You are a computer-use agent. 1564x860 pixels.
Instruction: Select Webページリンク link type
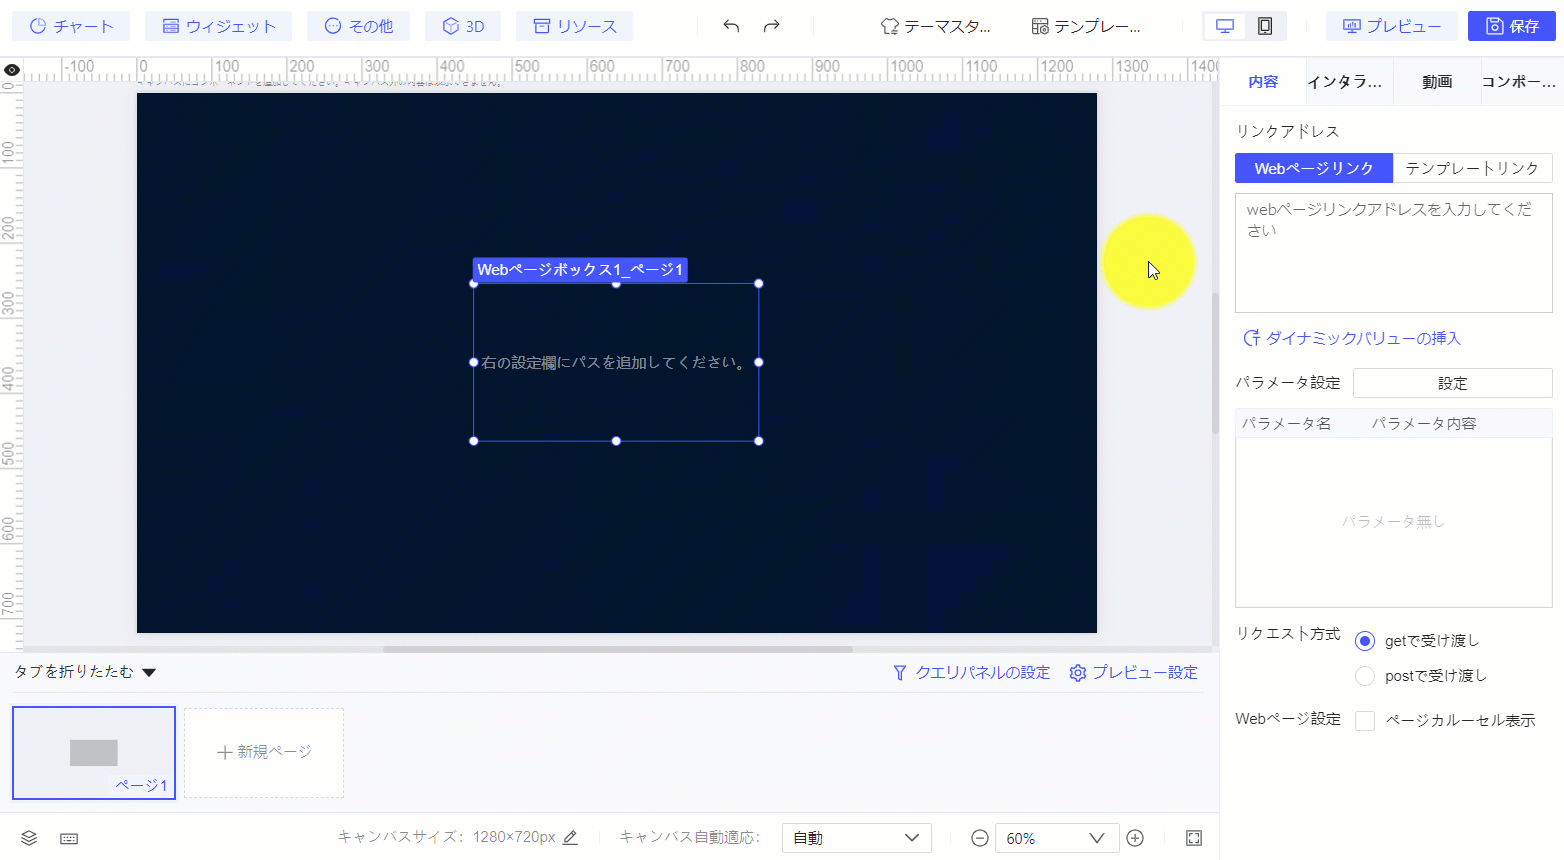(x=1314, y=168)
